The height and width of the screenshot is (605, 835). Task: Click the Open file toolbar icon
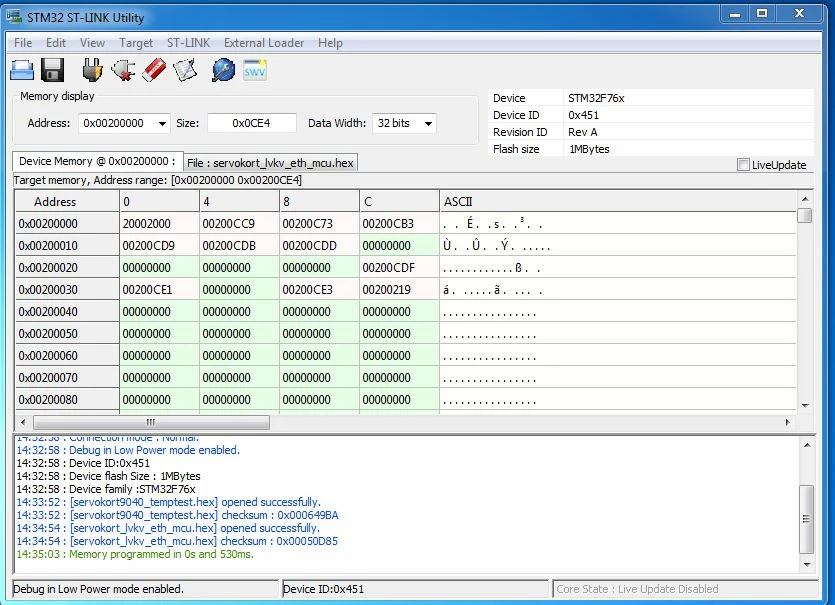pos(22,70)
